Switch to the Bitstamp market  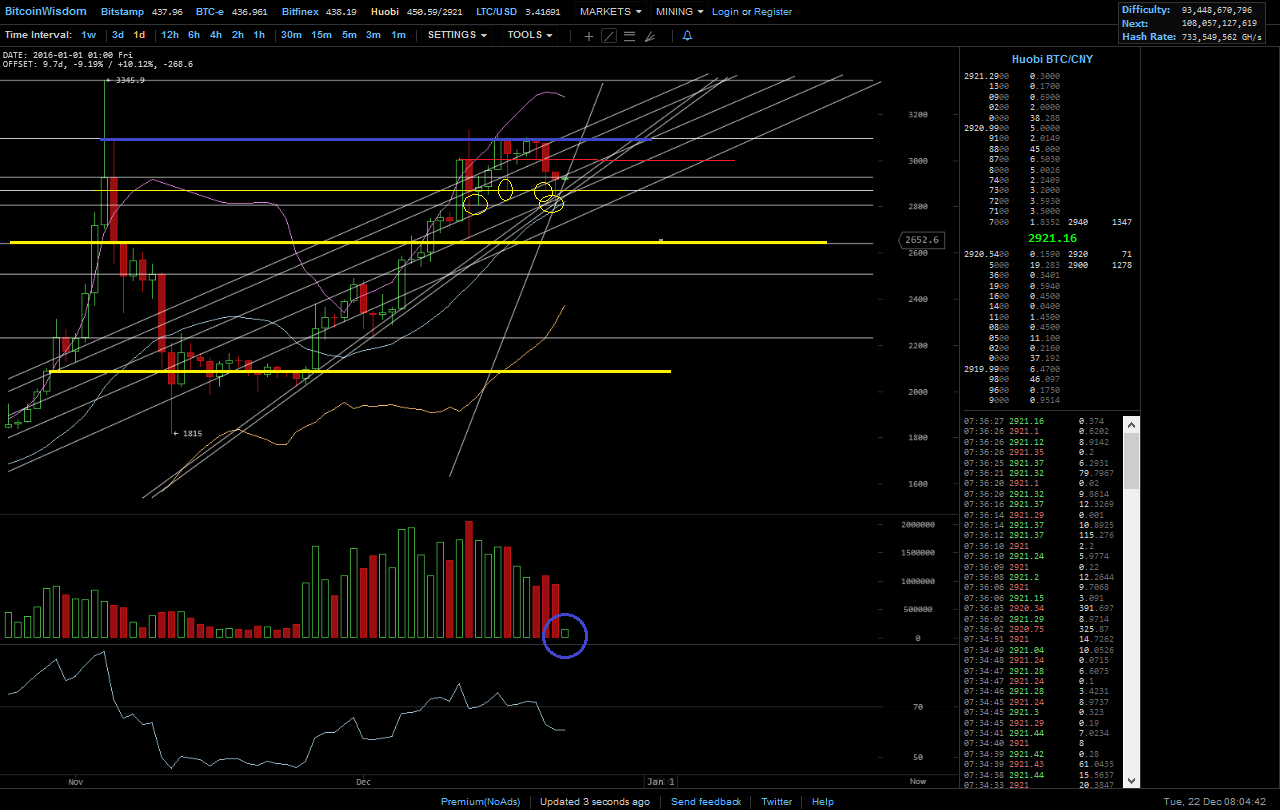pyautogui.click(x=121, y=12)
